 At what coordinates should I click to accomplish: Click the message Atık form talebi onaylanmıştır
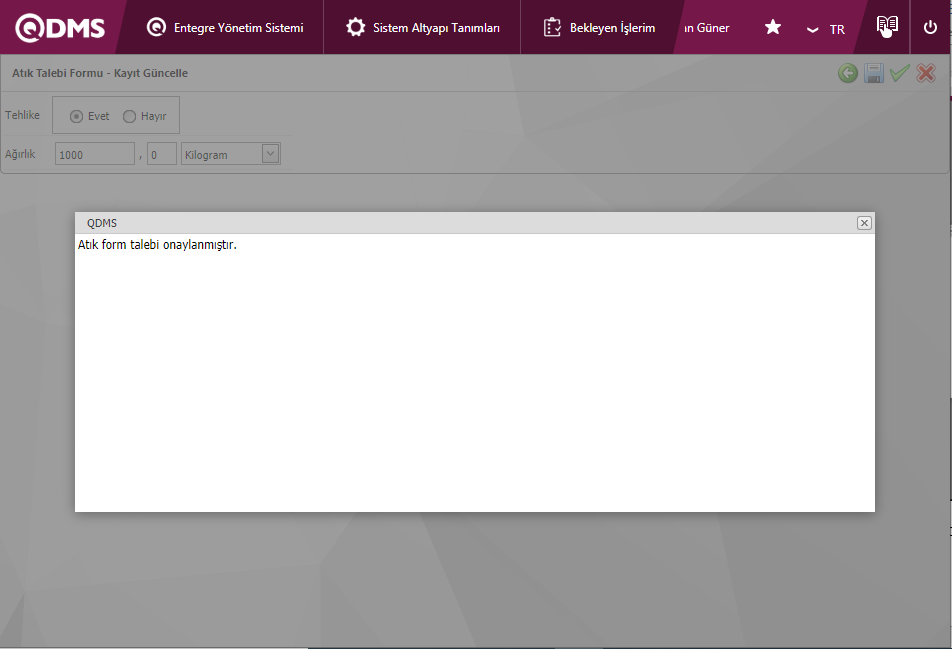[x=157, y=245]
